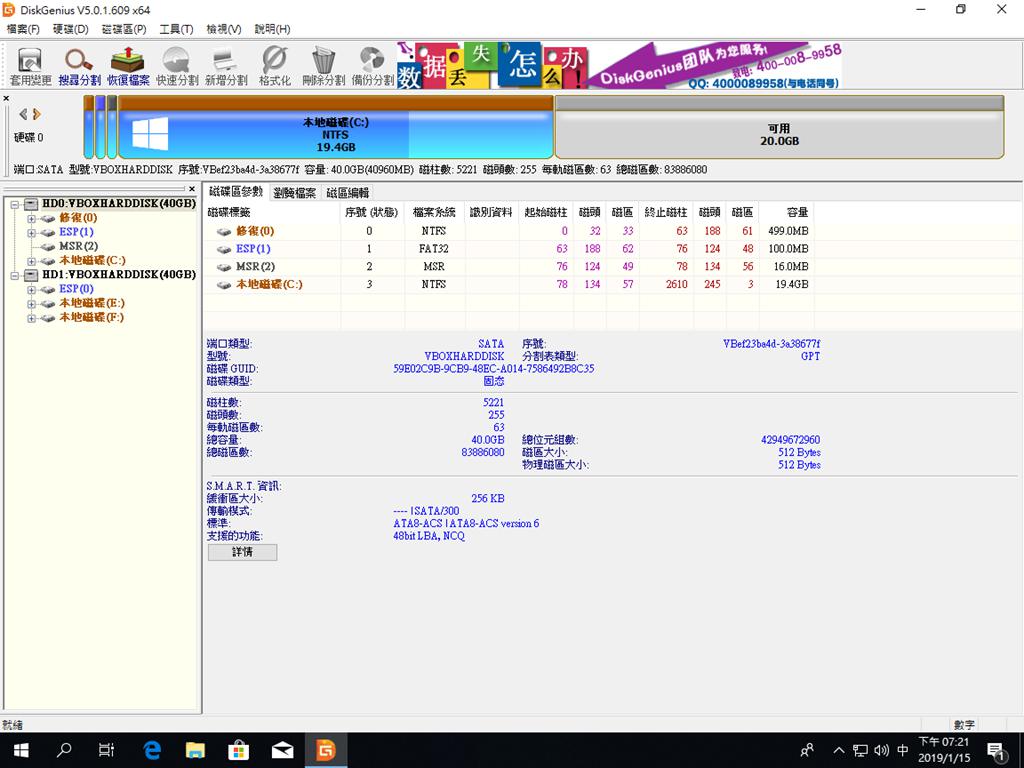This screenshot has height=768, width=1024.
Task: Close the disk tree pane
Action: point(191,189)
